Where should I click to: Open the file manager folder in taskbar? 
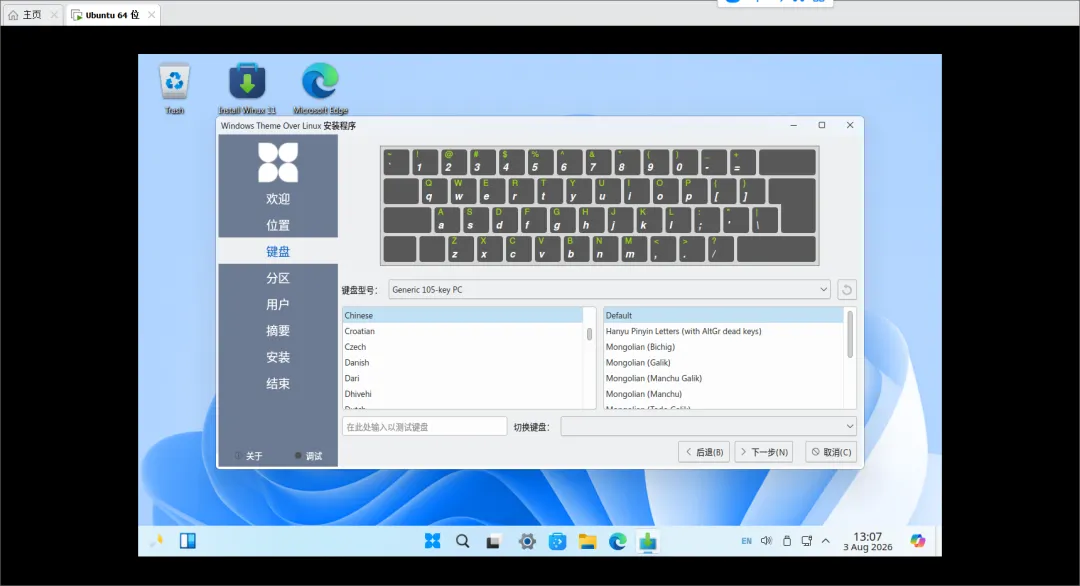click(587, 542)
